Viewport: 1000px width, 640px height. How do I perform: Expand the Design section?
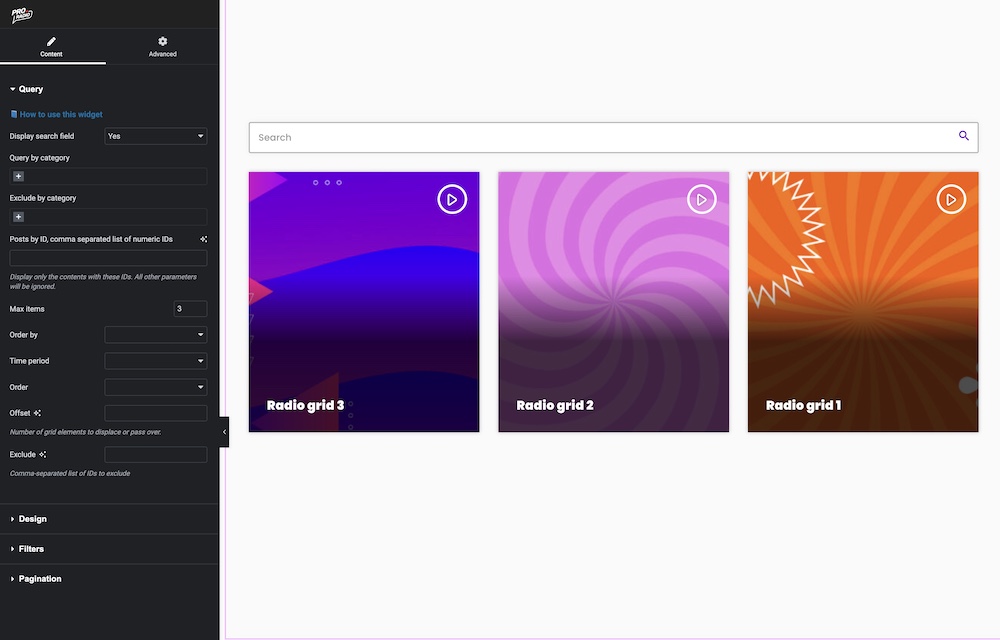coord(32,519)
